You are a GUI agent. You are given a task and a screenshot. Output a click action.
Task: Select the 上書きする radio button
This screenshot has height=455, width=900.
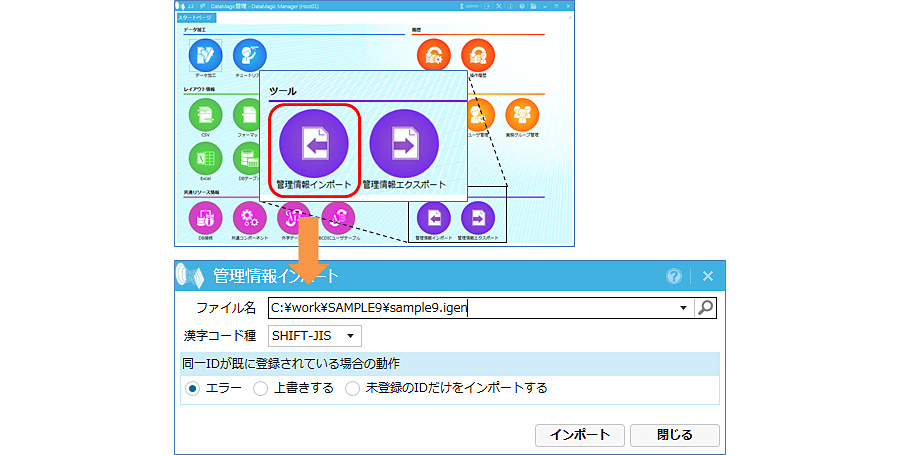[260, 388]
